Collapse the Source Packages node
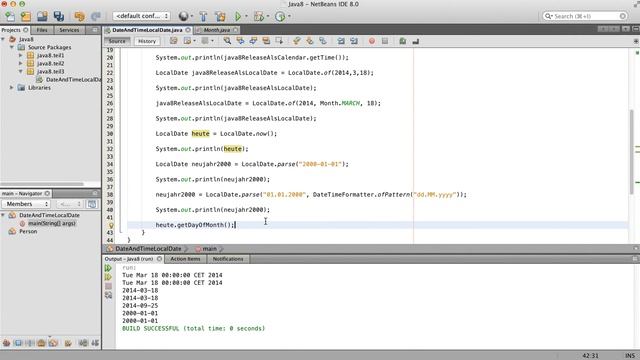Screen dimensions: 640x360 [x=12, y=47]
